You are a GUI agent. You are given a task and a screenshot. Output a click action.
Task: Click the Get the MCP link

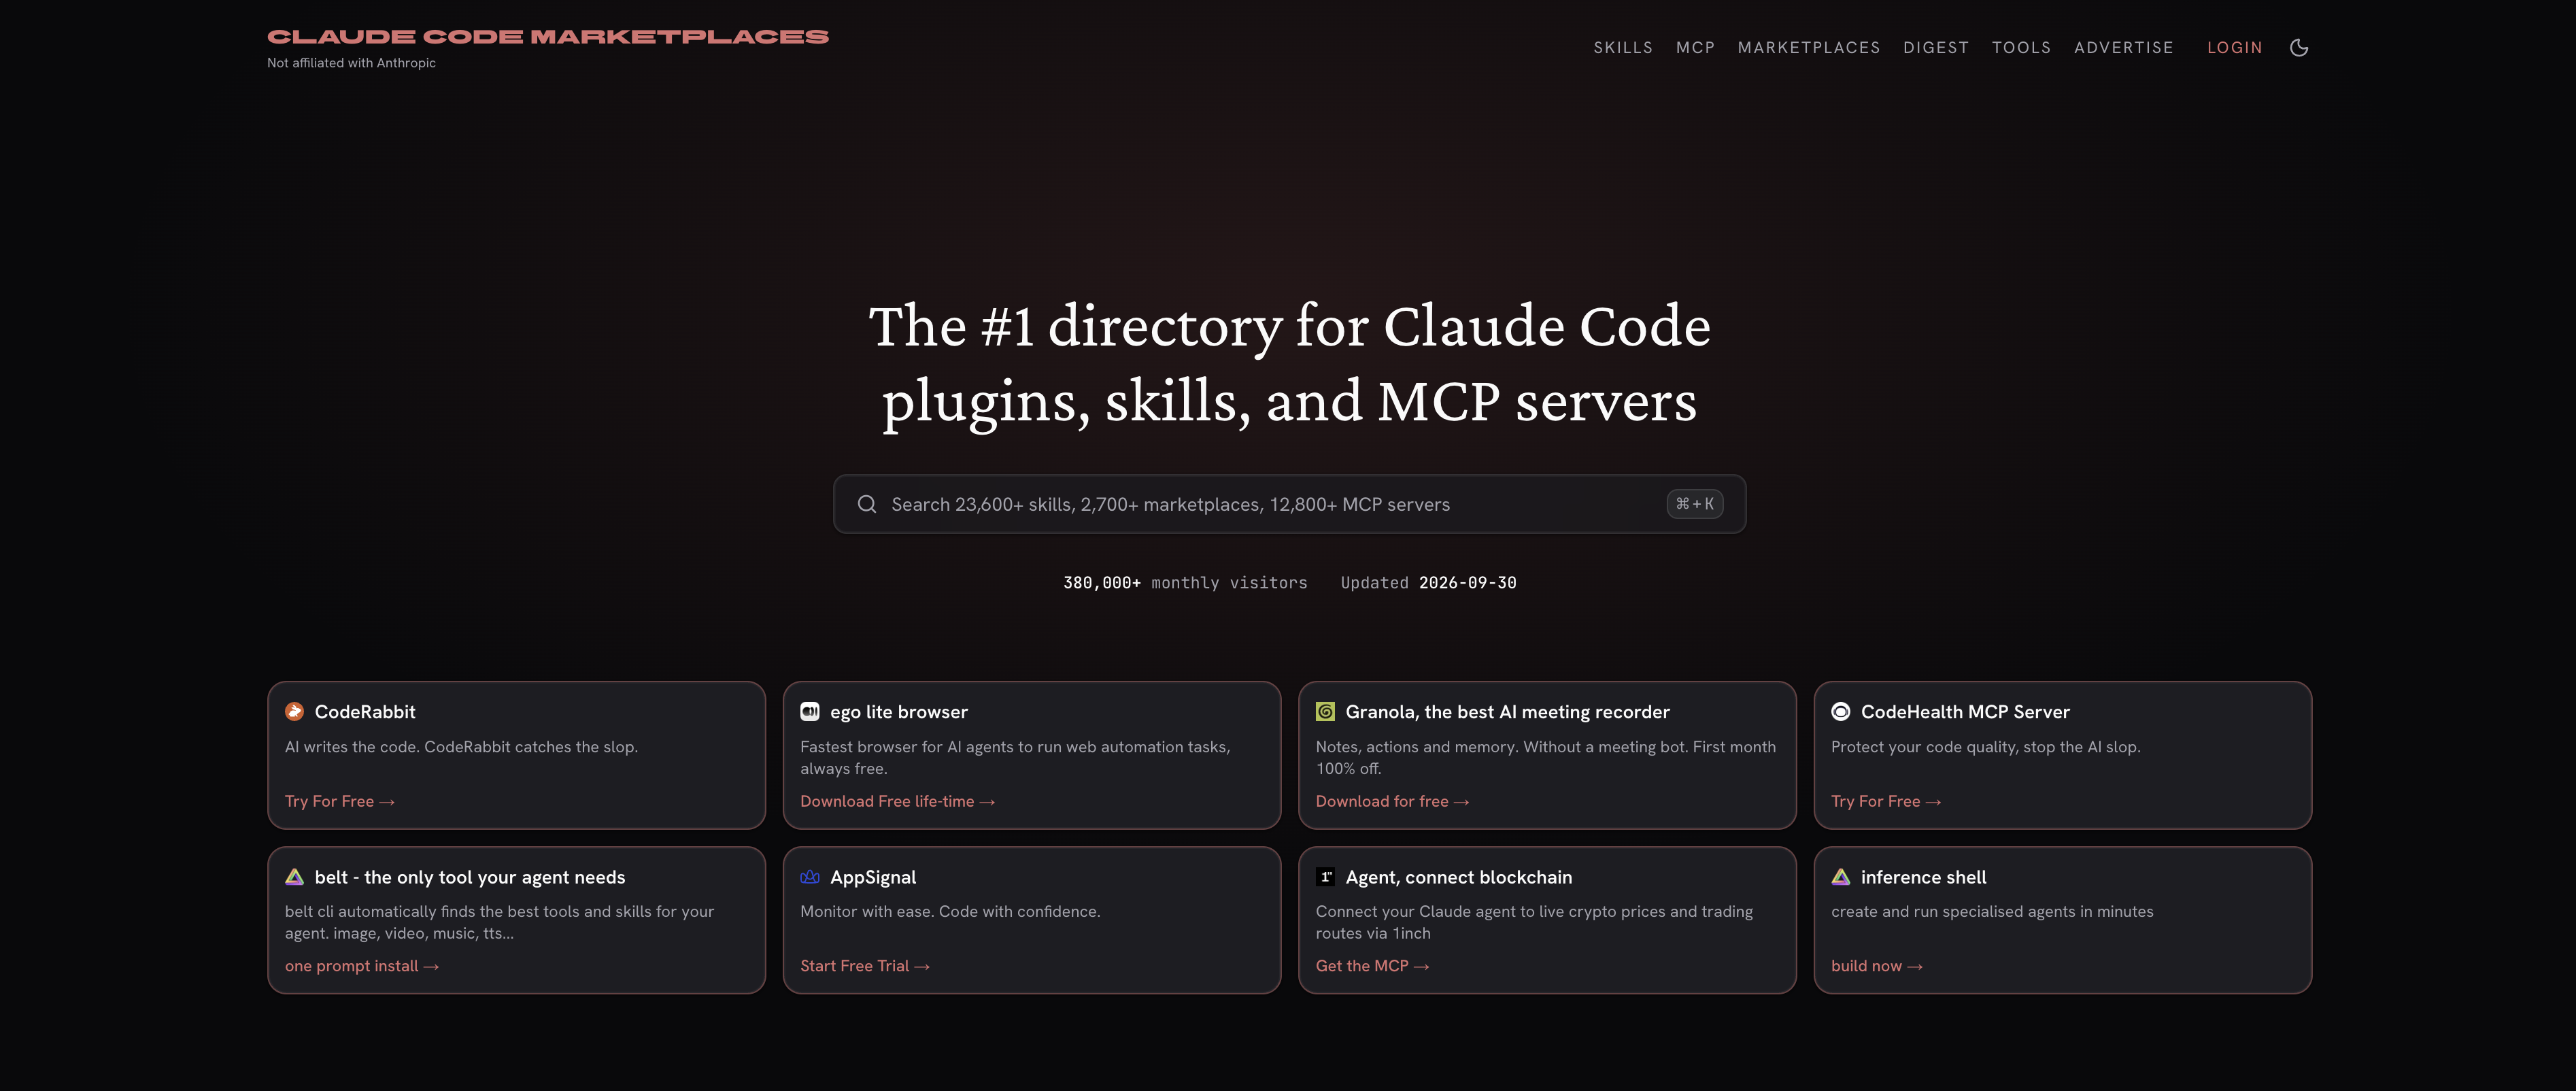tap(1372, 966)
